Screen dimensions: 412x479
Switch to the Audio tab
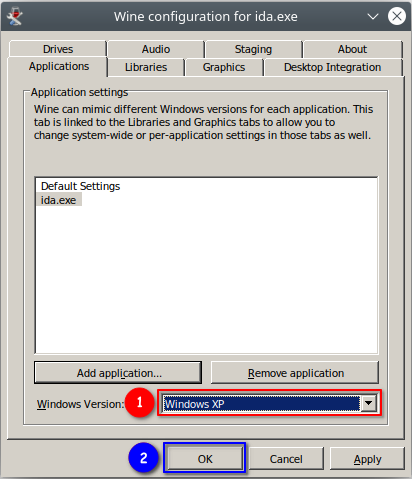click(x=156, y=49)
